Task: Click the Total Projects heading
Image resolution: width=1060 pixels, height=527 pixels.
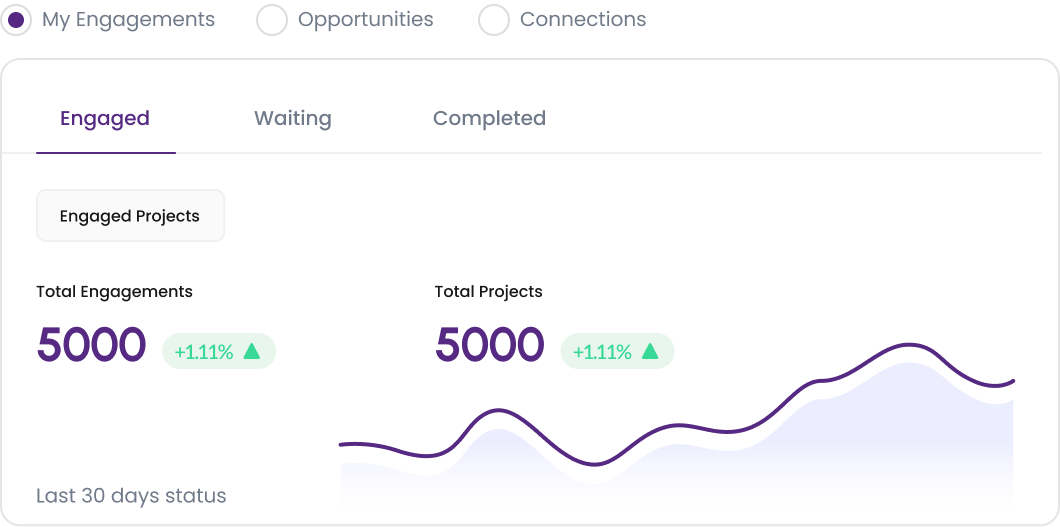Action: (488, 292)
